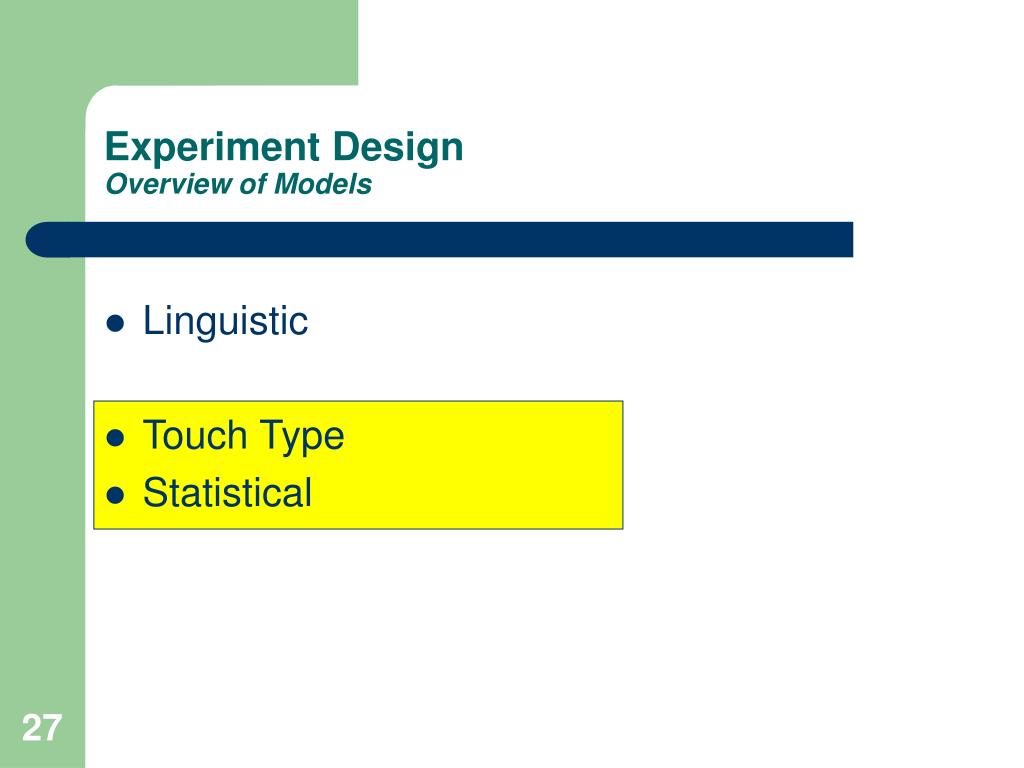Click the word Design in the title

tap(398, 147)
